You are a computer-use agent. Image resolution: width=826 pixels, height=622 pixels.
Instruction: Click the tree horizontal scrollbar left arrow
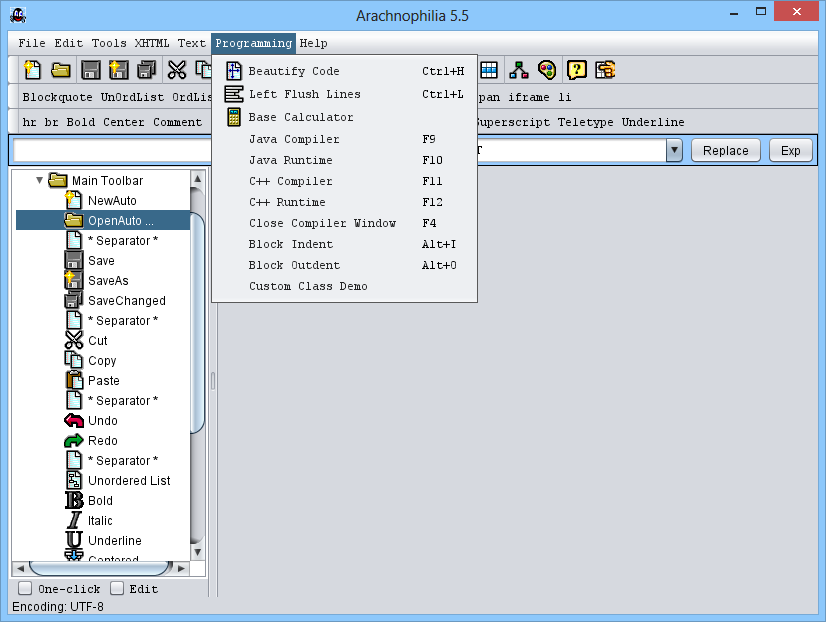click(20, 568)
